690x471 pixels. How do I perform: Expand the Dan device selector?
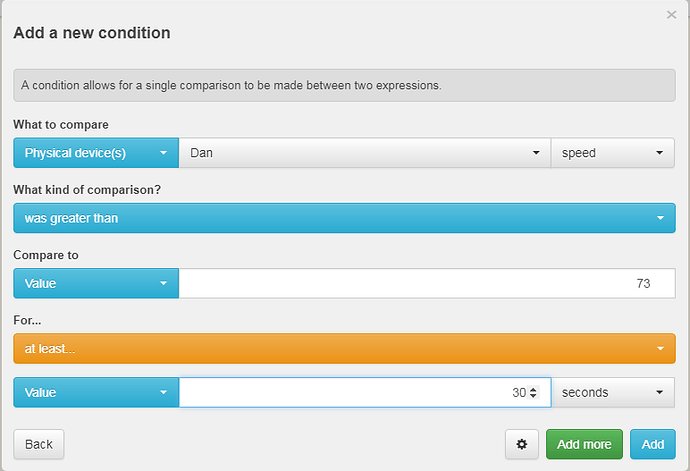364,153
